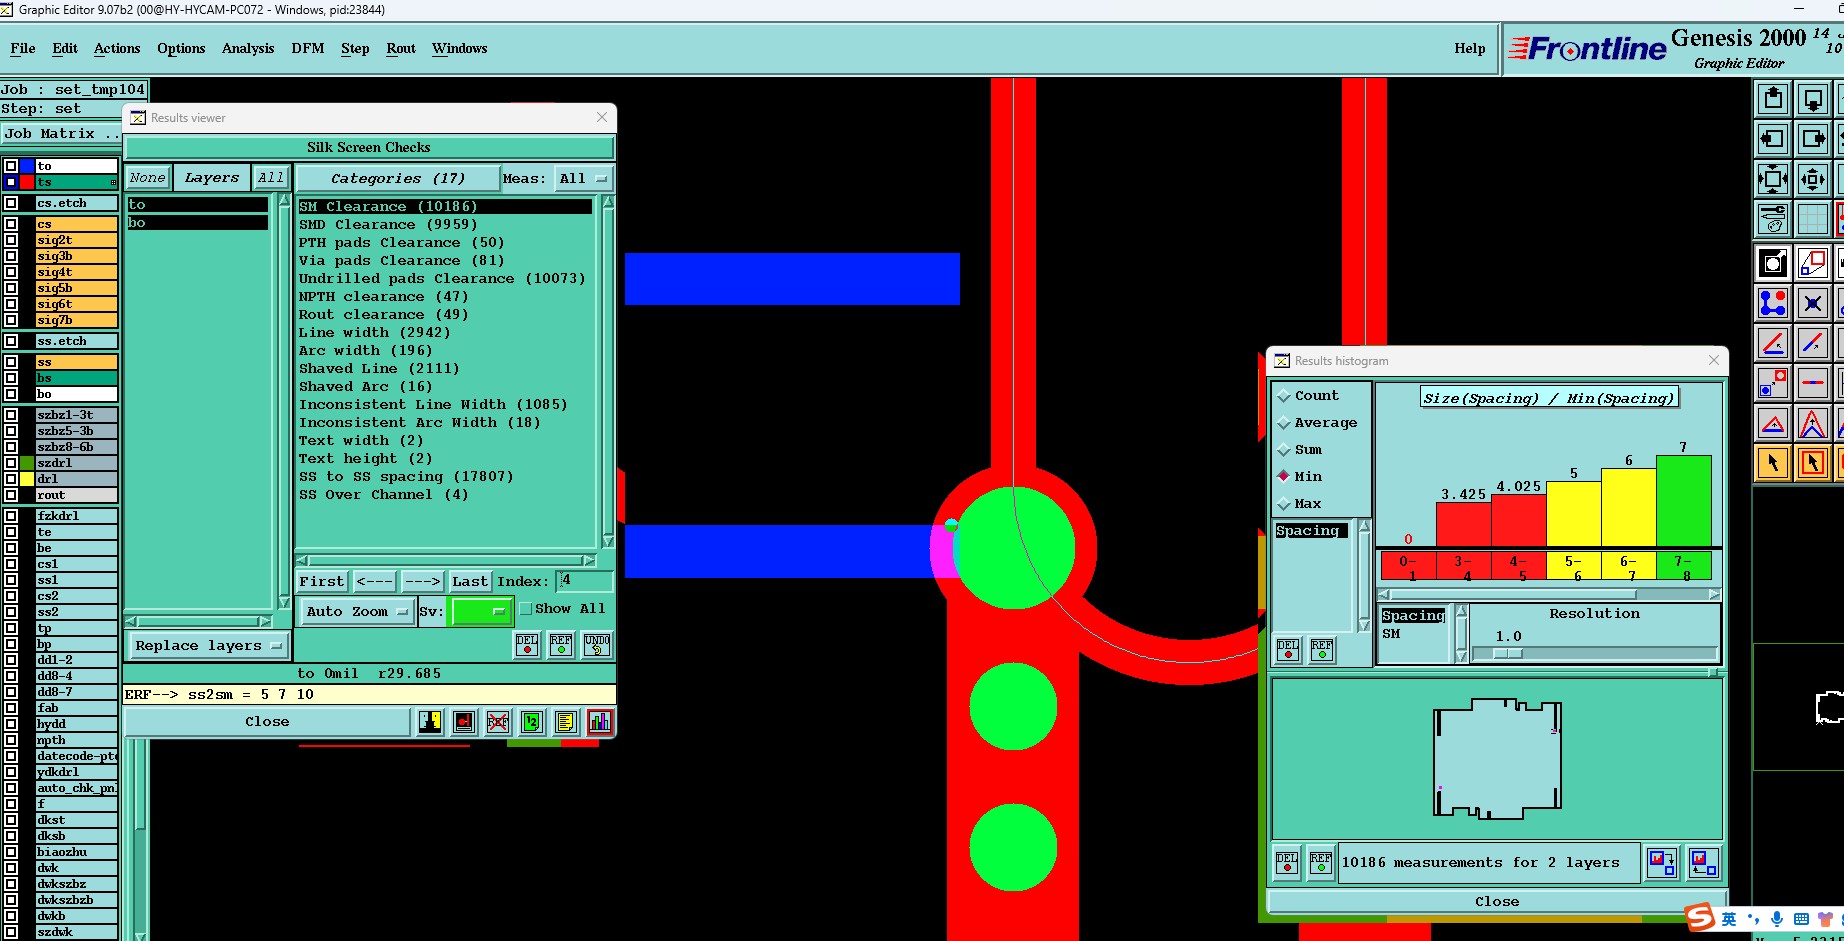1844x941 pixels.
Task: Click the Index input field
Action: coord(585,581)
